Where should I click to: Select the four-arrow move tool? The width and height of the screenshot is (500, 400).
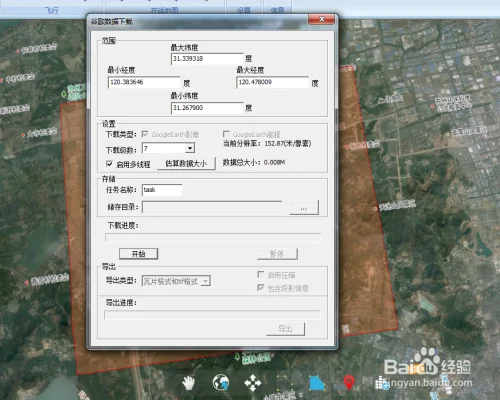click(253, 383)
